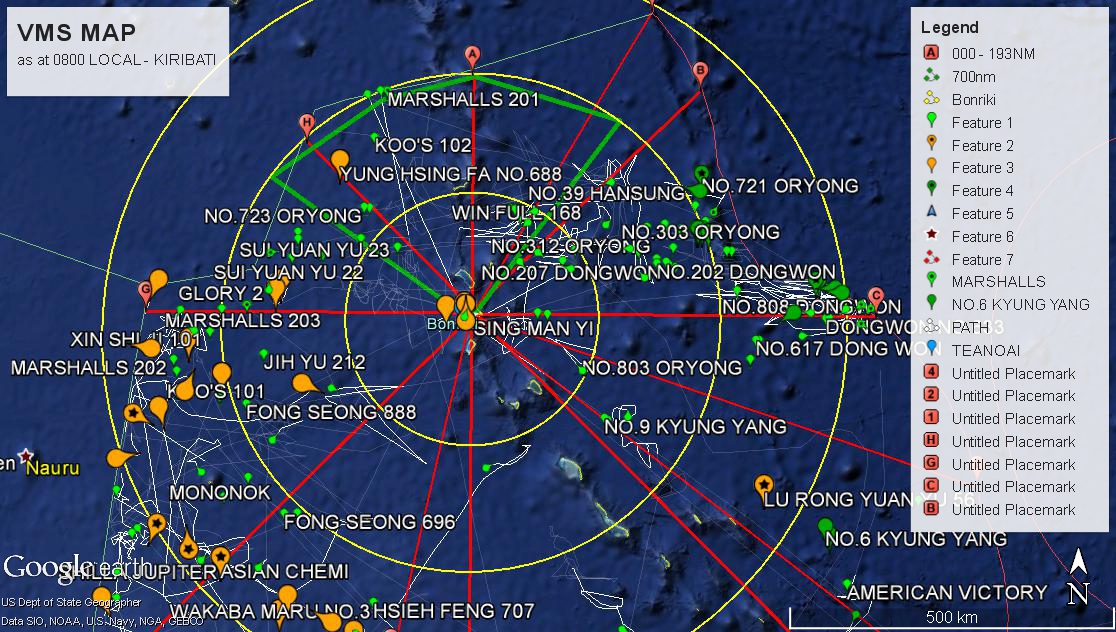Viewport: 1116px width, 632px height.
Task: Click the TEANOAI entry in the legend
Action: 985,350
